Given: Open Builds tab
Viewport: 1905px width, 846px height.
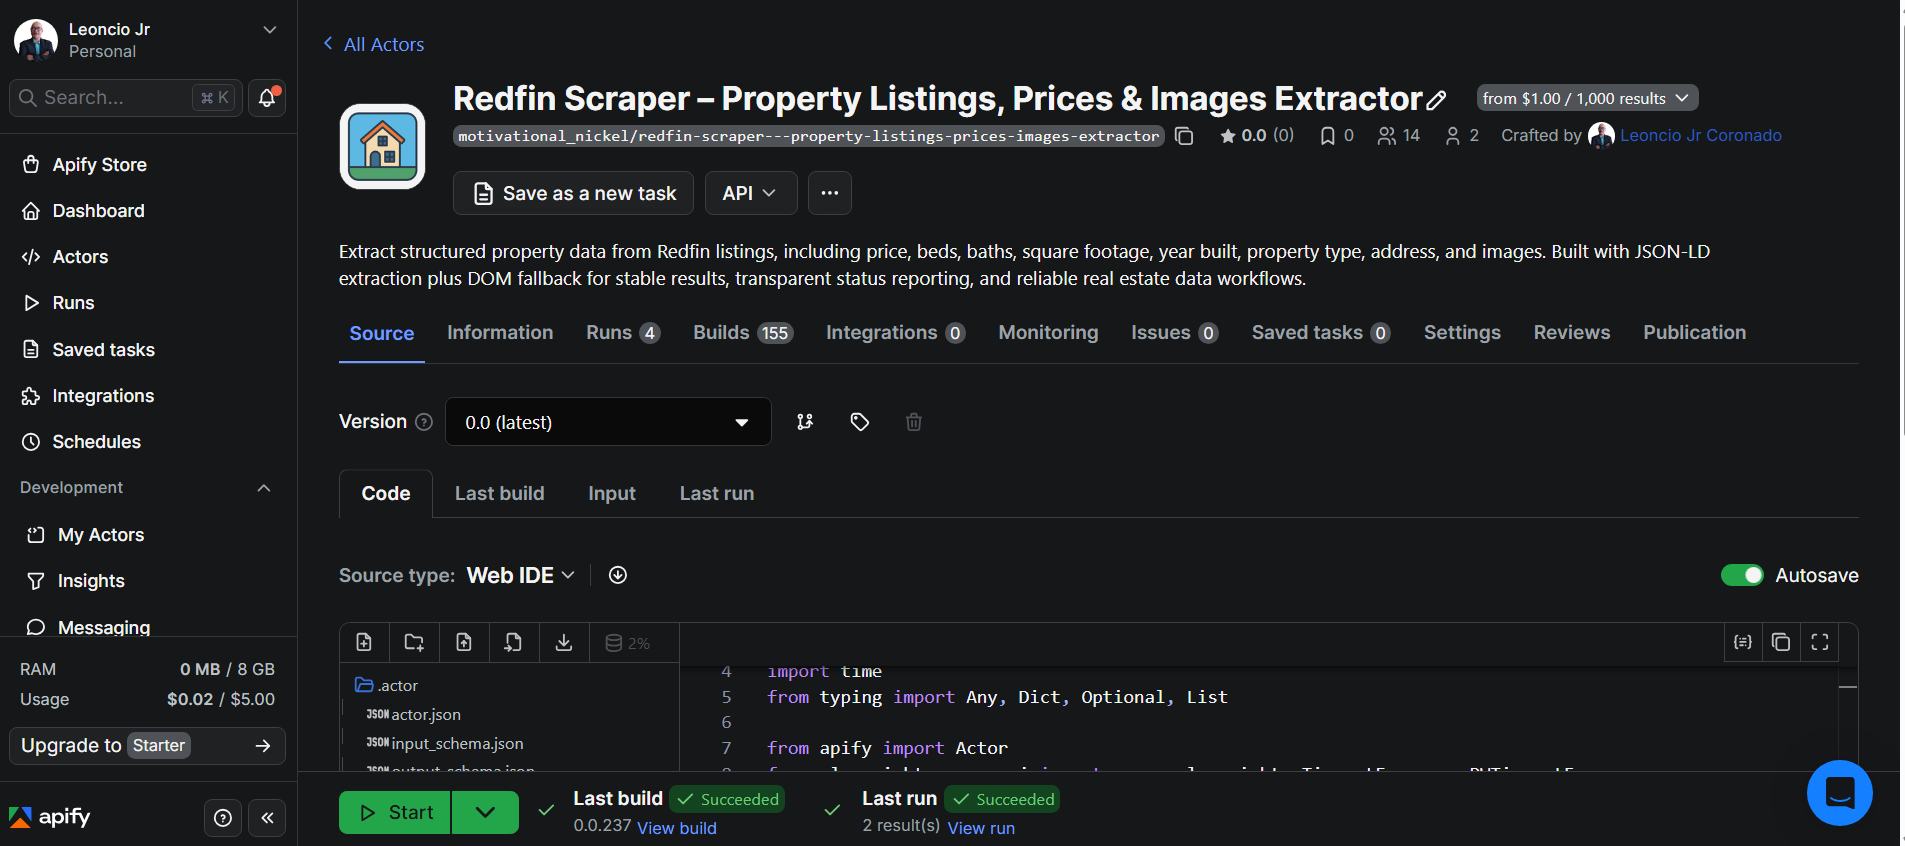Looking at the screenshot, I should coord(743,333).
